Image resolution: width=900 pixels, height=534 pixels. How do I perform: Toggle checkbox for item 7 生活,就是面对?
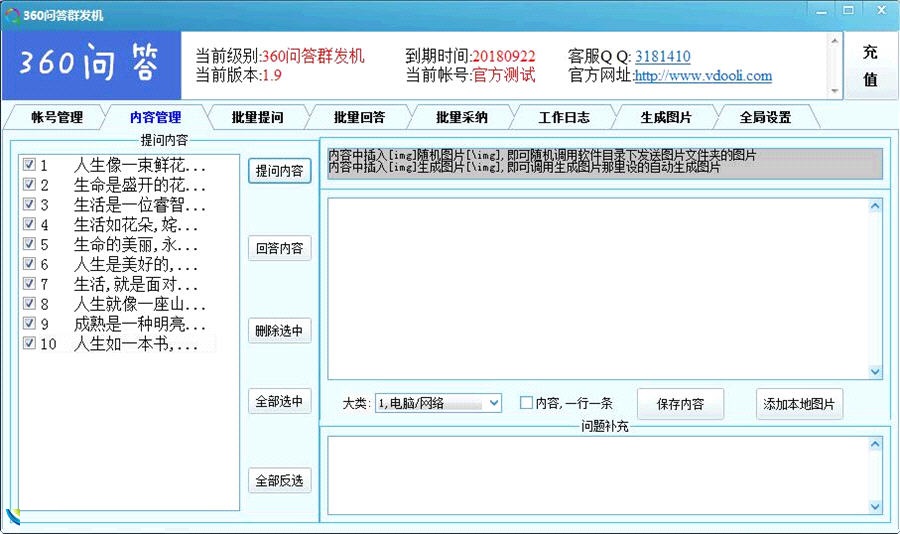[x=29, y=284]
